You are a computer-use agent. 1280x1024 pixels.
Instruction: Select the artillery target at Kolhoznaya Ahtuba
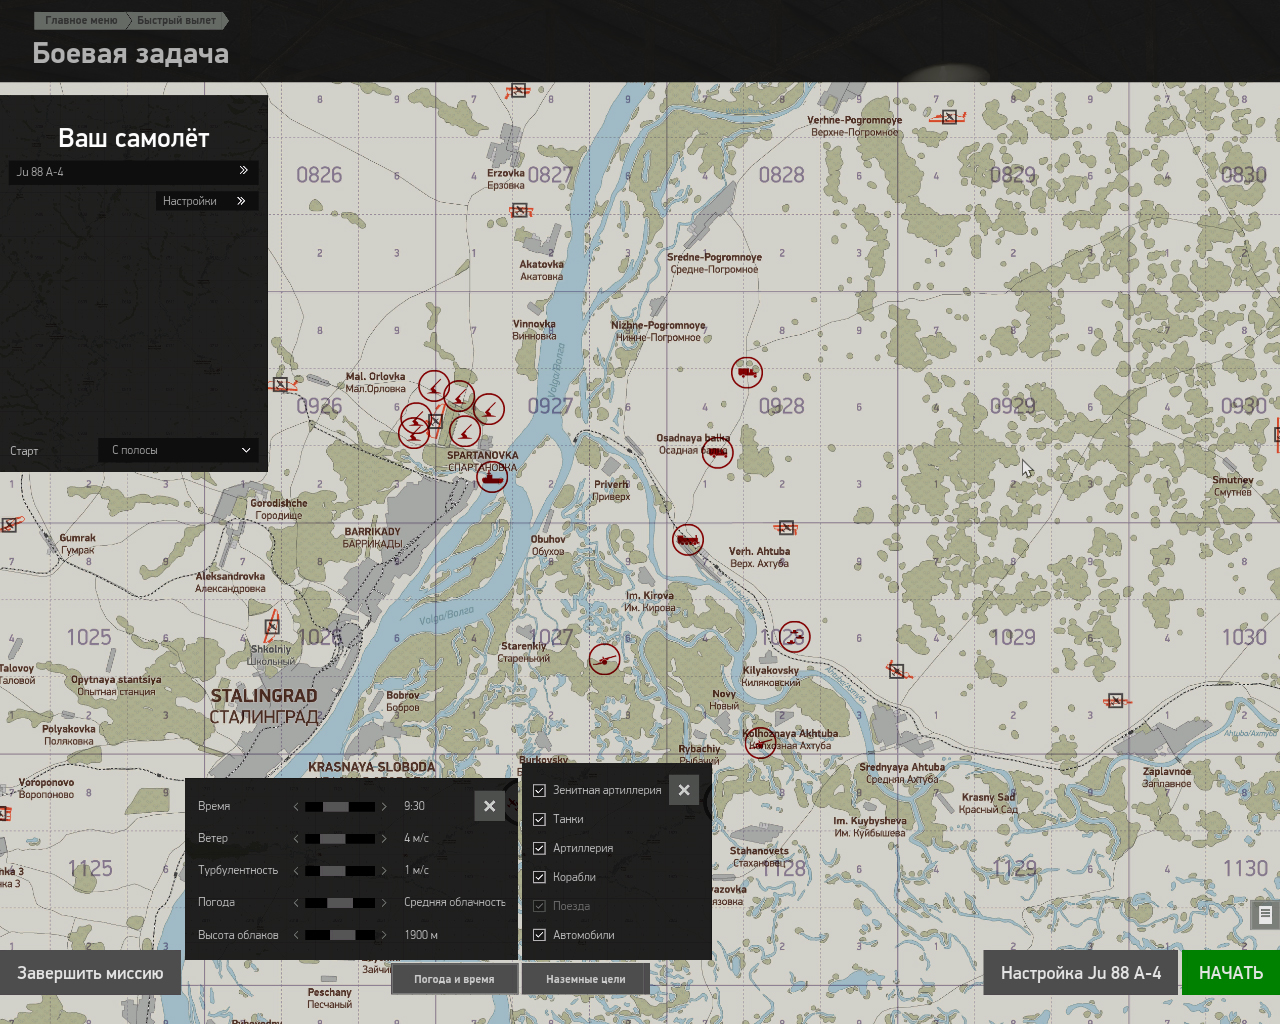760,742
